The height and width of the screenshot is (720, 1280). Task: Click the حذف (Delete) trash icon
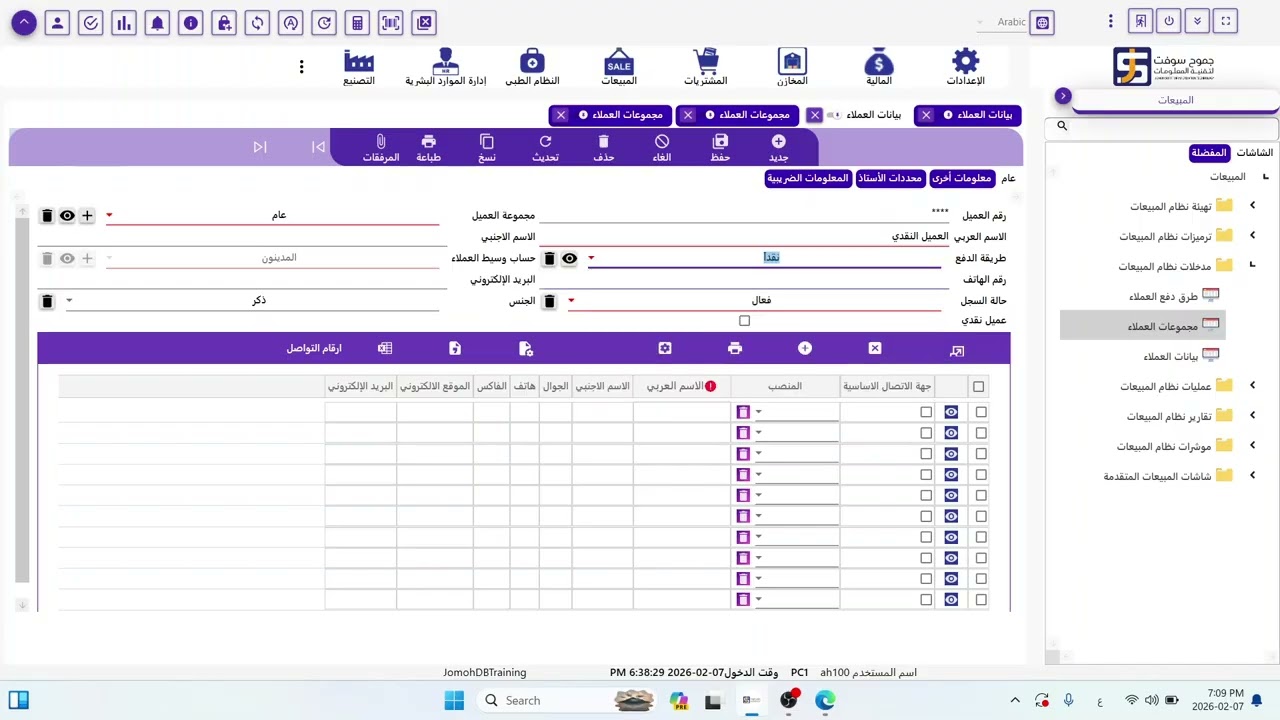(603, 142)
